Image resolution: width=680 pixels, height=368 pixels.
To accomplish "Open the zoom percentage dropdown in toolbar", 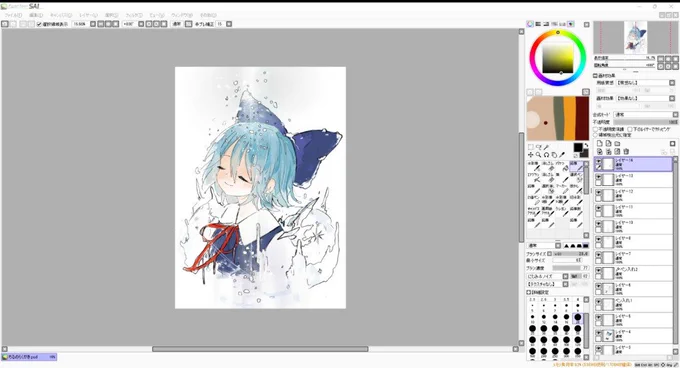I will [93, 24].
